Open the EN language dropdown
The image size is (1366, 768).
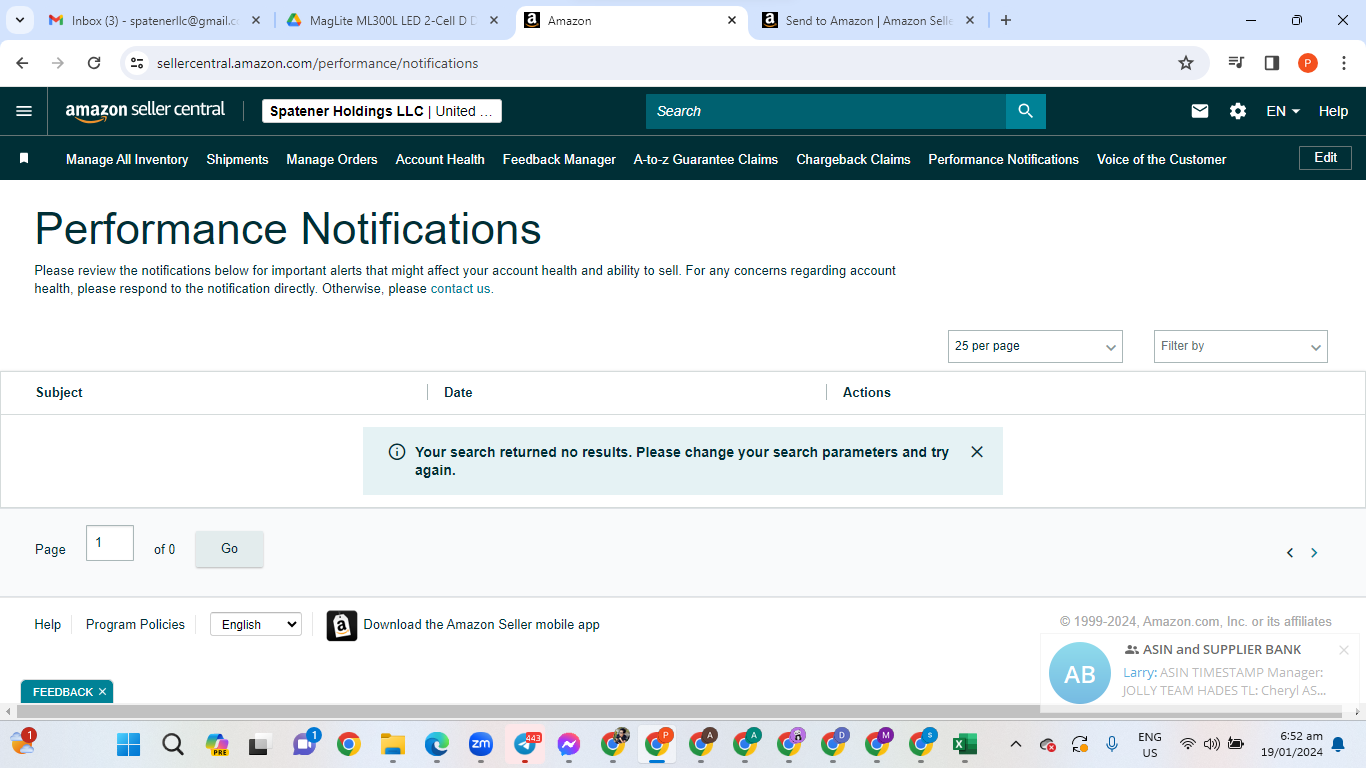tap(1283, 111)
